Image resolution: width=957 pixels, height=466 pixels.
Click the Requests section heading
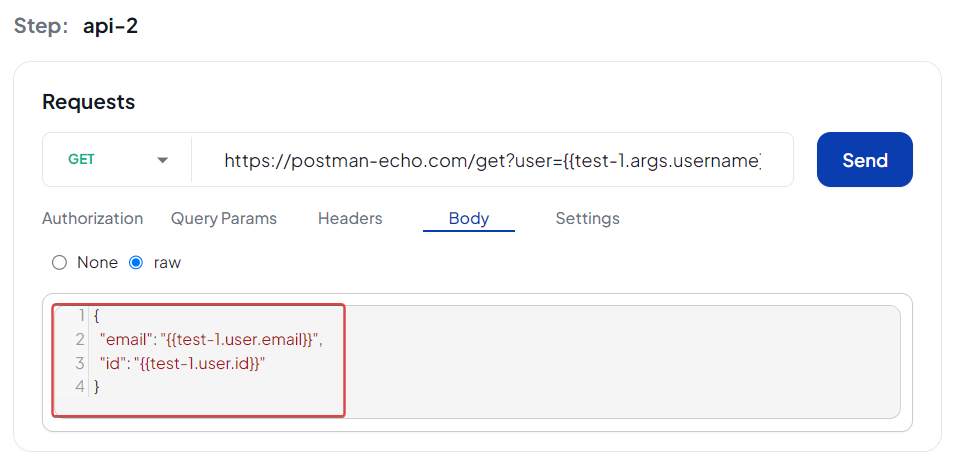(x=88, y=102)
